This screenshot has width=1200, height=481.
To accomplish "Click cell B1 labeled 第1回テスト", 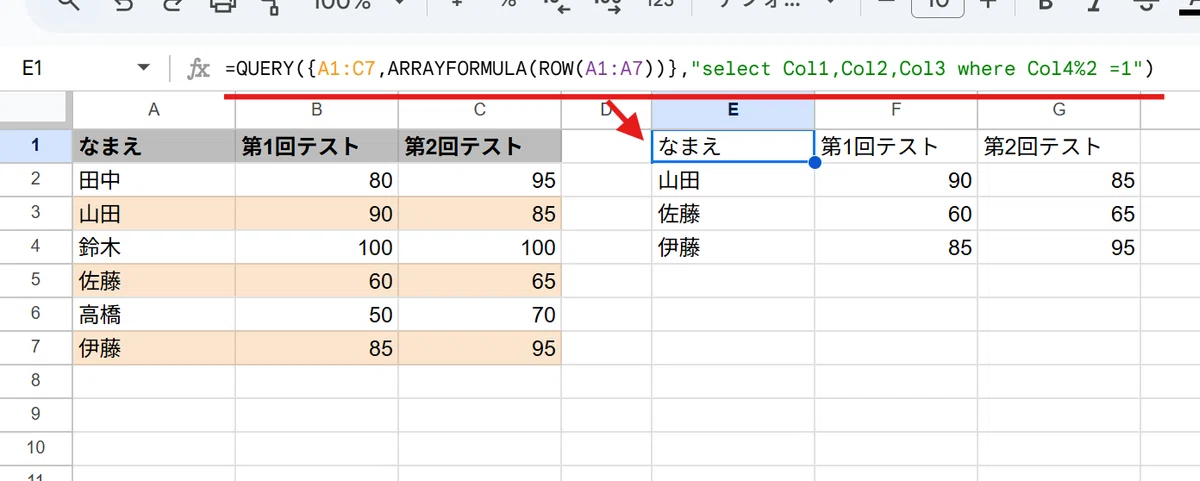I will click(x=316, y=146).
